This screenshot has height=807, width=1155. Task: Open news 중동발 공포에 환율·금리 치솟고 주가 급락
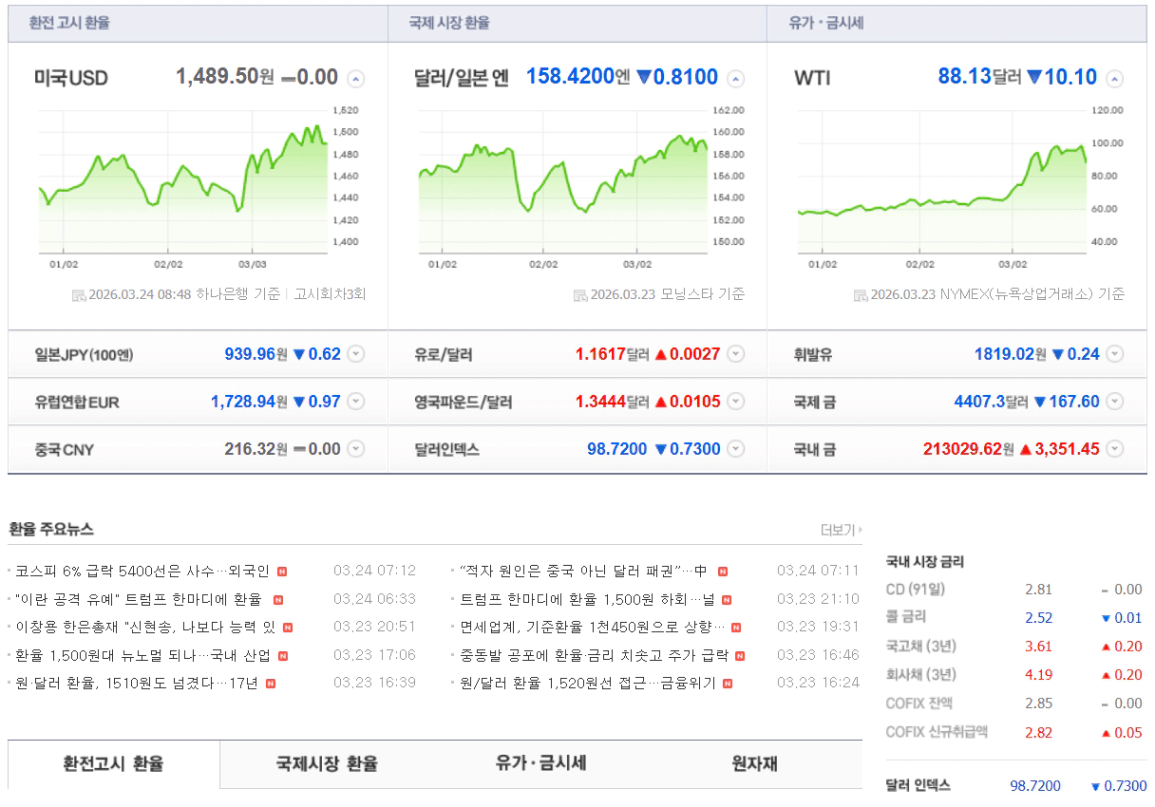594,655
